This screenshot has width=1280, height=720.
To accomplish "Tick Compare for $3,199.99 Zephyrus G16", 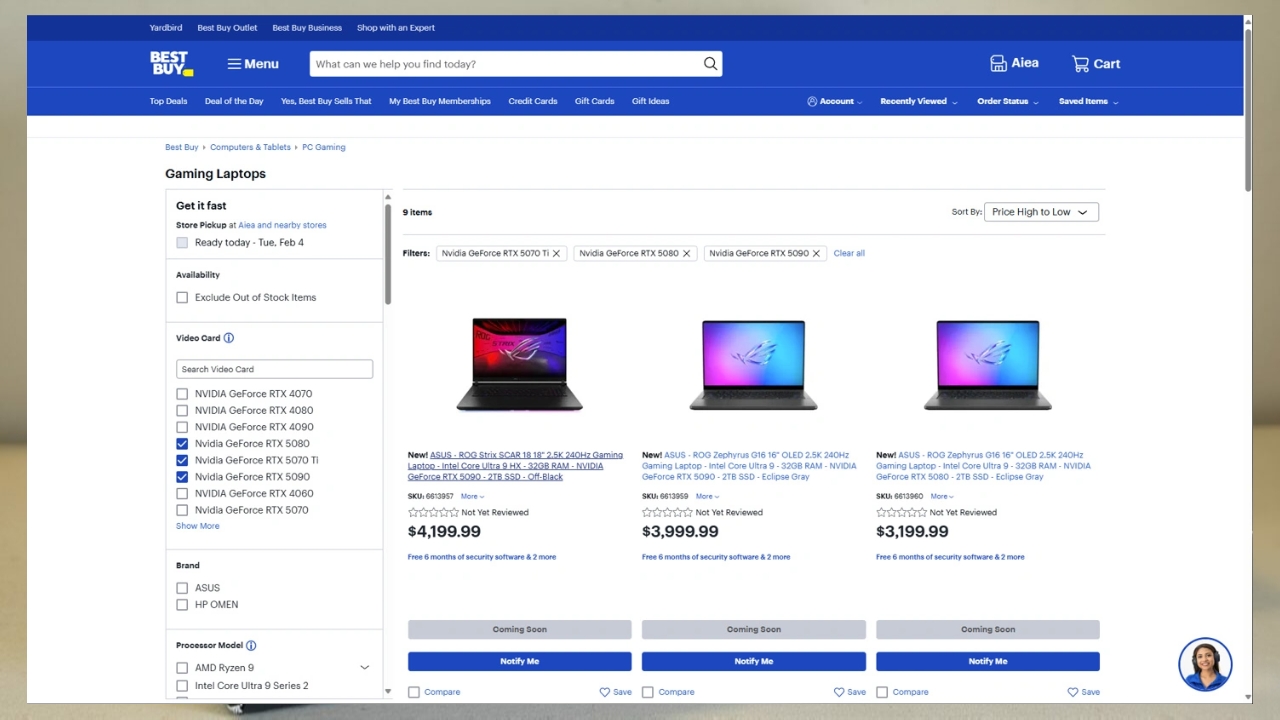I will tap(882, 692).
